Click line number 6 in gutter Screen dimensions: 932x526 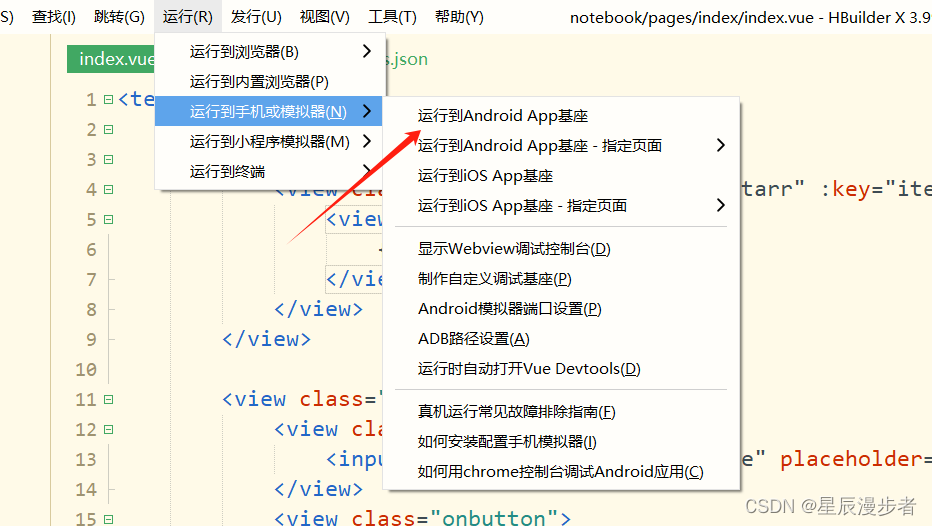click(x=91, y=250)
